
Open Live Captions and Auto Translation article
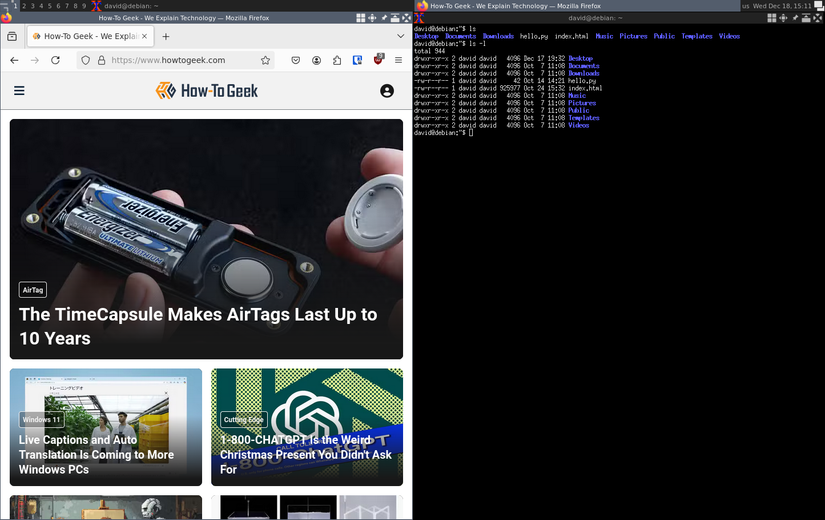(96, 454)
